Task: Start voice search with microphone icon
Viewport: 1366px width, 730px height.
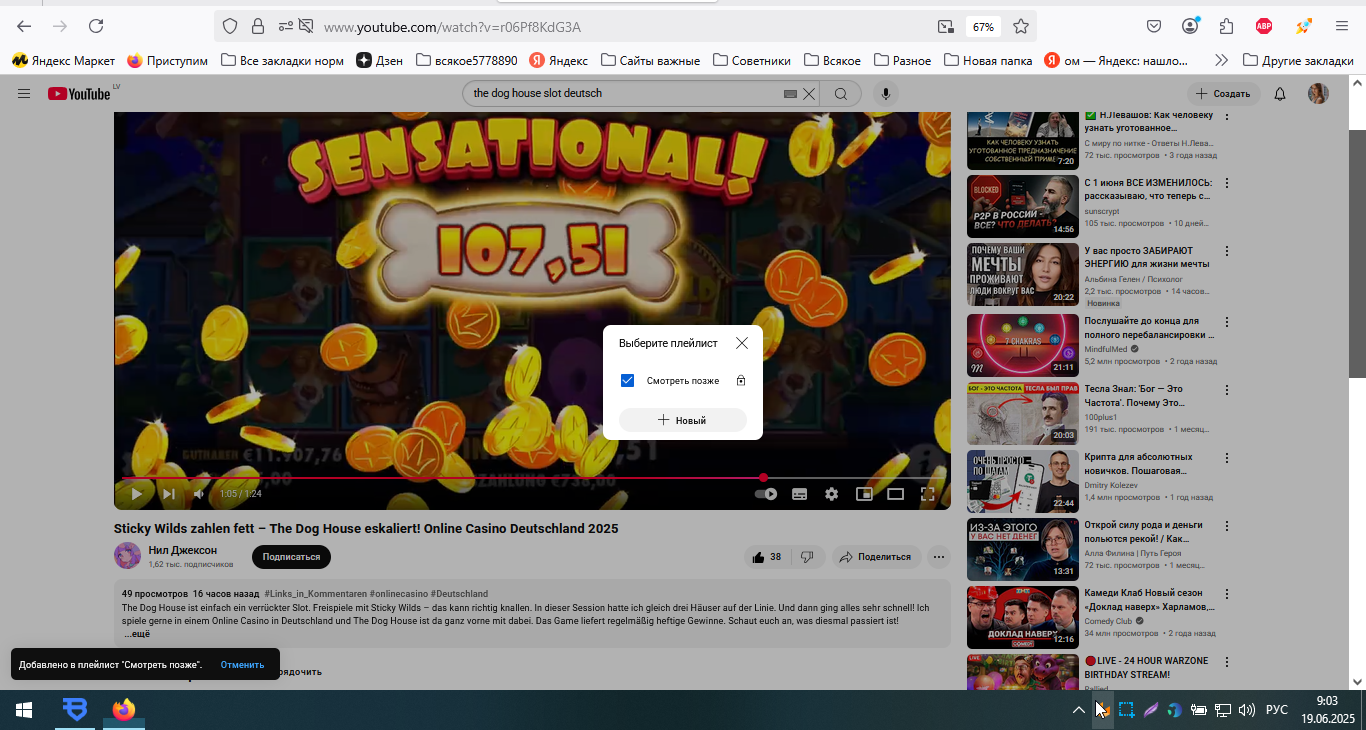Action: click(884, 94)
